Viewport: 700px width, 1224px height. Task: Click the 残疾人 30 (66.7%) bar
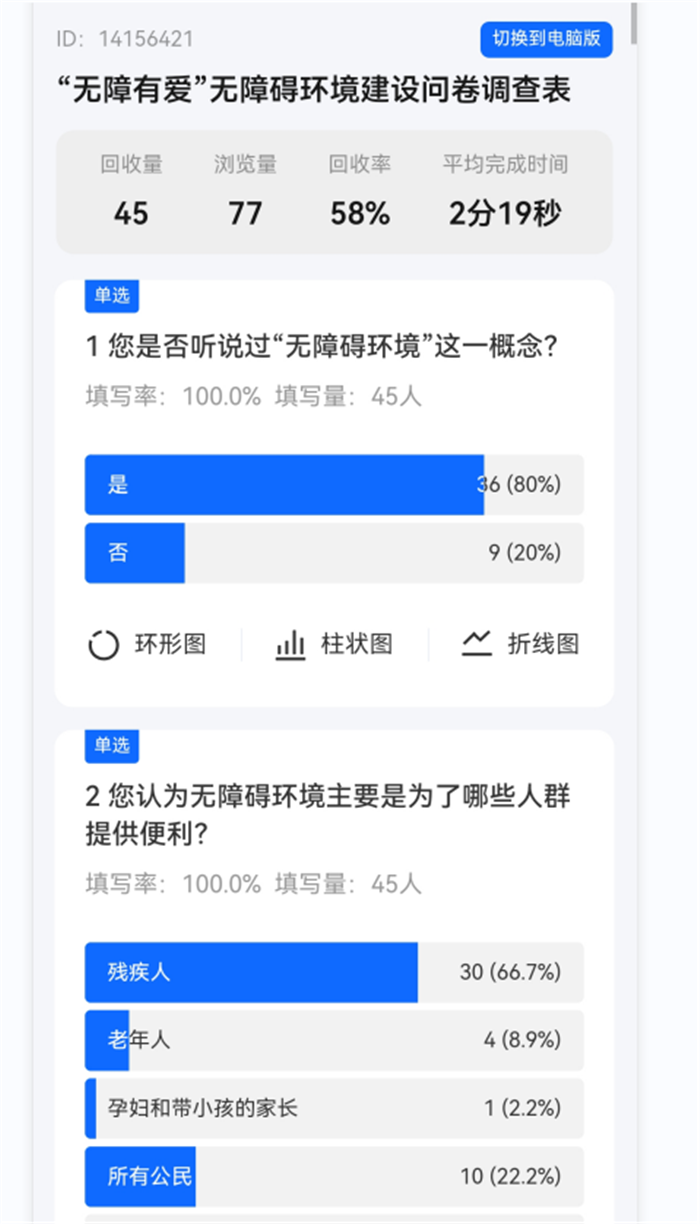click(334, 972)
